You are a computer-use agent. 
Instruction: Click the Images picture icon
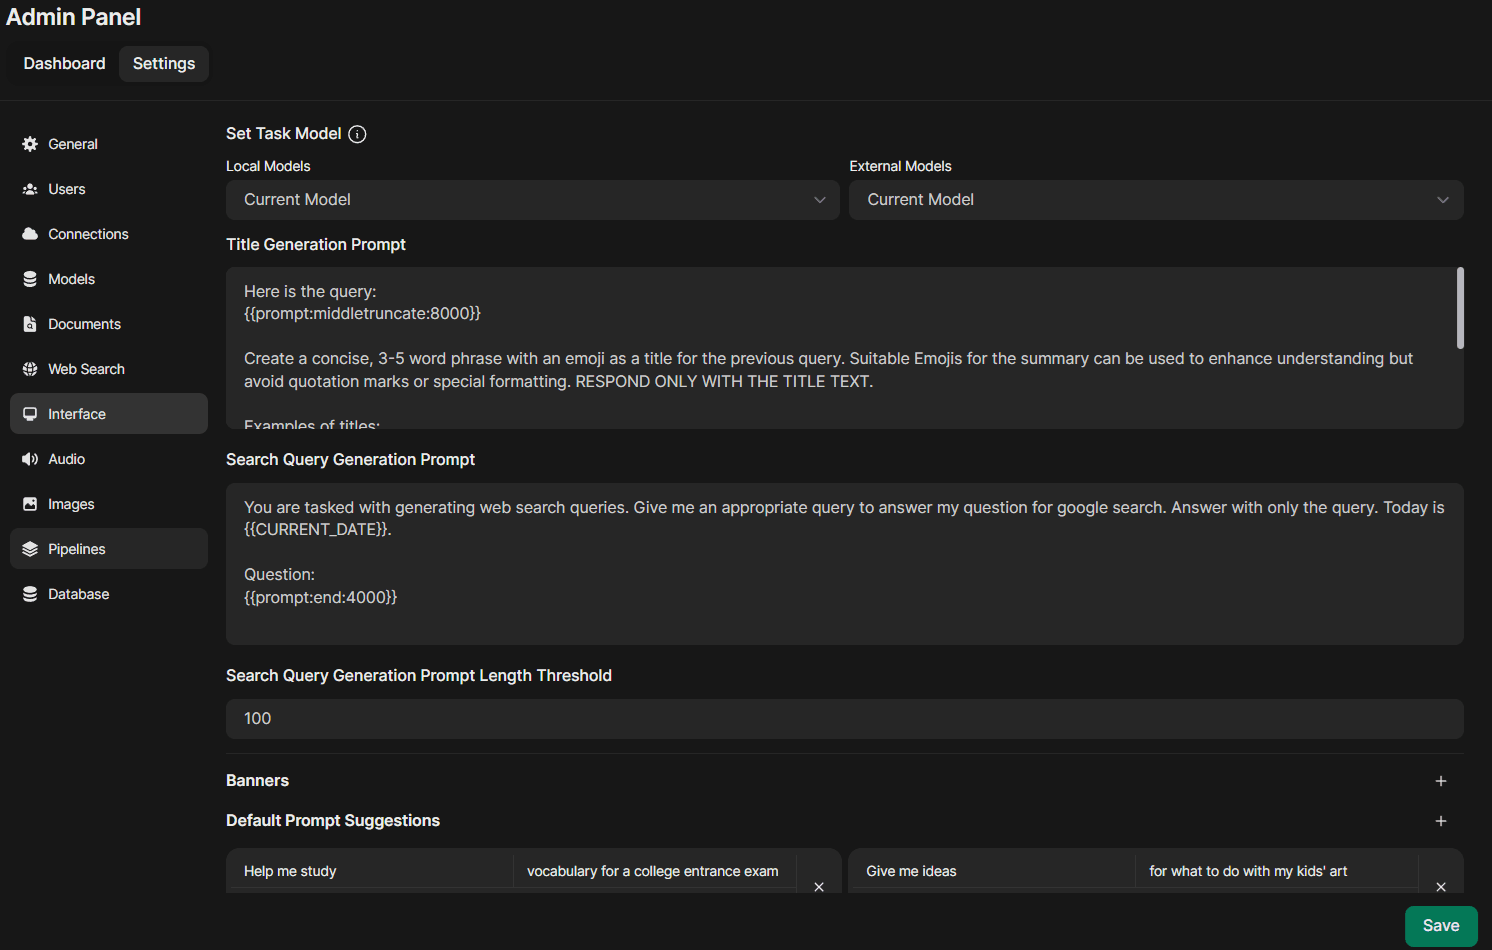[x=30, y=503]
